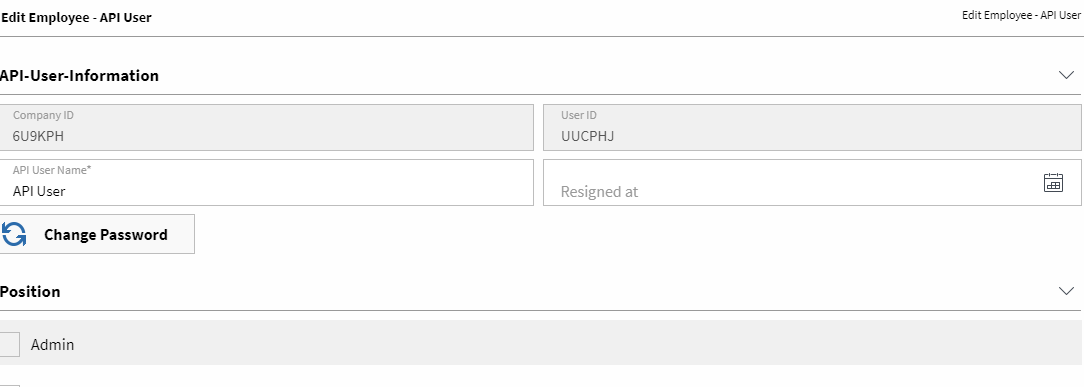Toggle the partially visible checkbox below Admin
The width and height of the screenshot is (1084, 387).
pos(9,385)
